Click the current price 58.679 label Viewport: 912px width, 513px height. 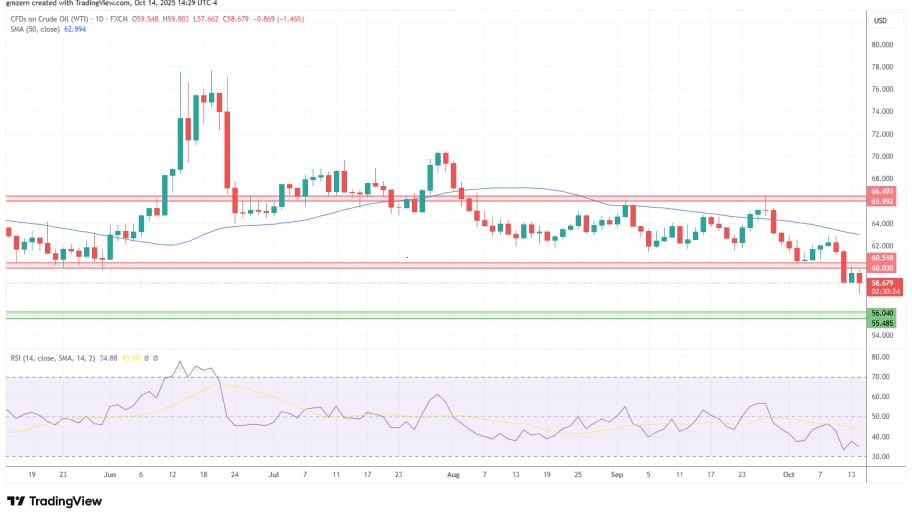coord(882,283)
